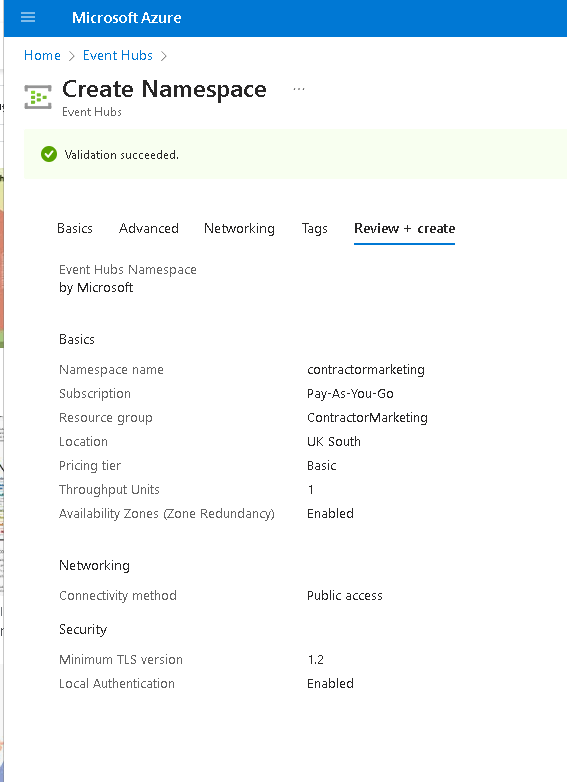The image size is (567, 782).
Task: Open the hamburger portal menu
Action: [28, 17]
